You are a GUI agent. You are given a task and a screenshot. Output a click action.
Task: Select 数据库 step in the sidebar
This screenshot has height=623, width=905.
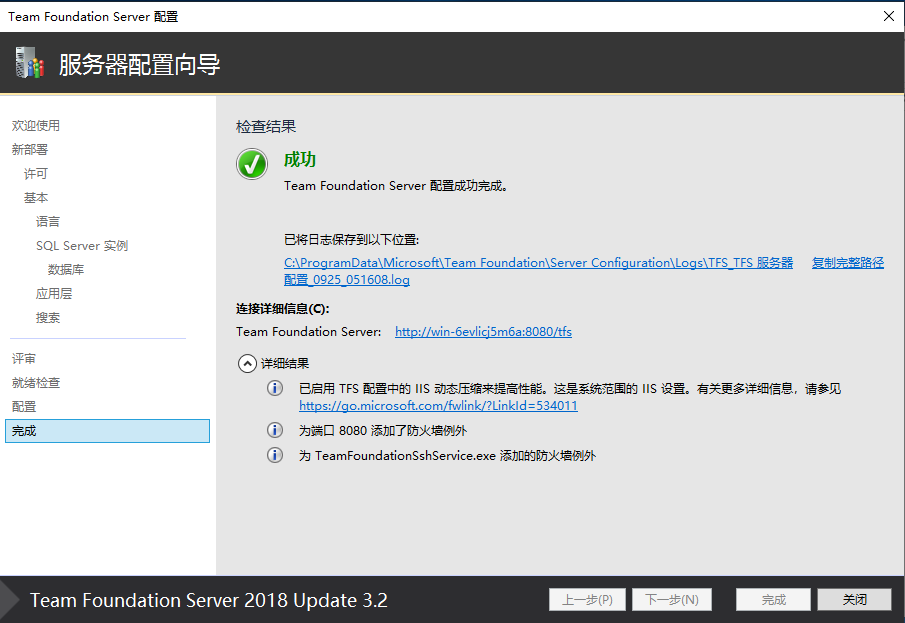pos(66,270)
